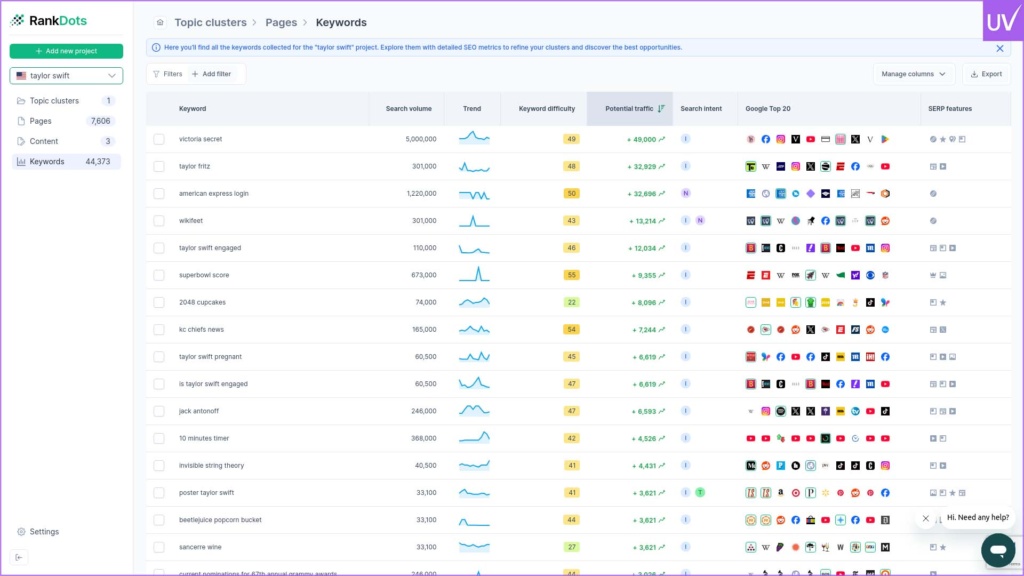Close the blue info banner
This screenshot has height=576, width=1024.
point(999,48)
